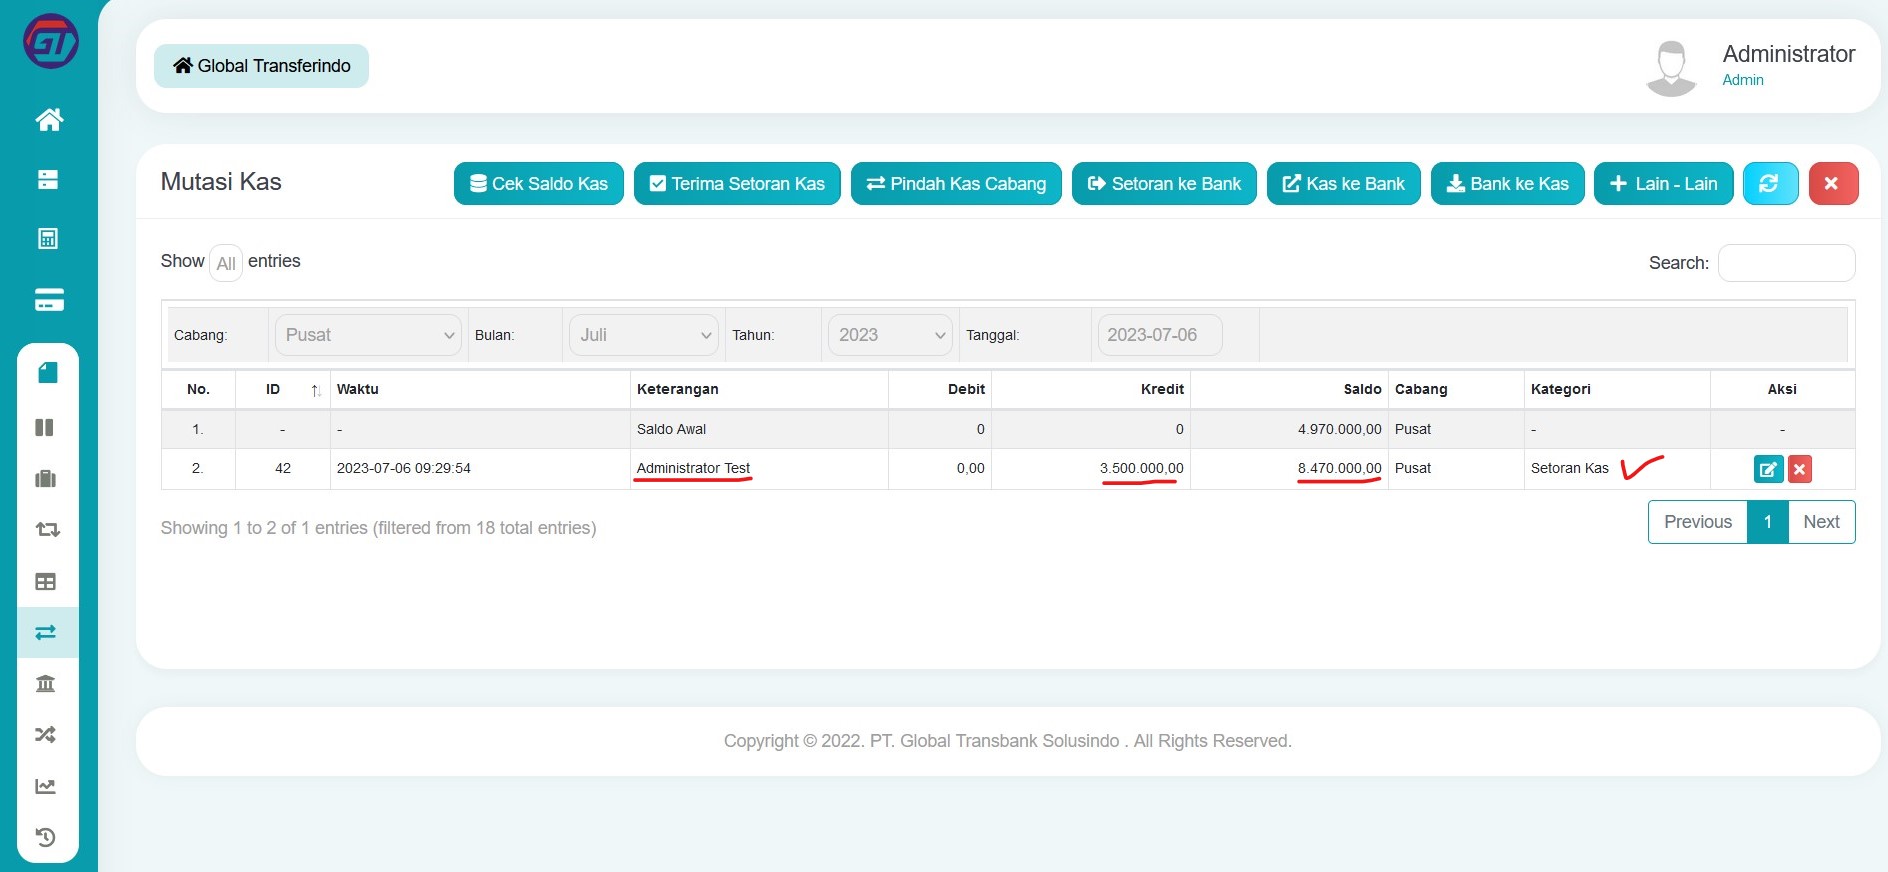Click the refresh icon button

click(x=1770, y=184)
